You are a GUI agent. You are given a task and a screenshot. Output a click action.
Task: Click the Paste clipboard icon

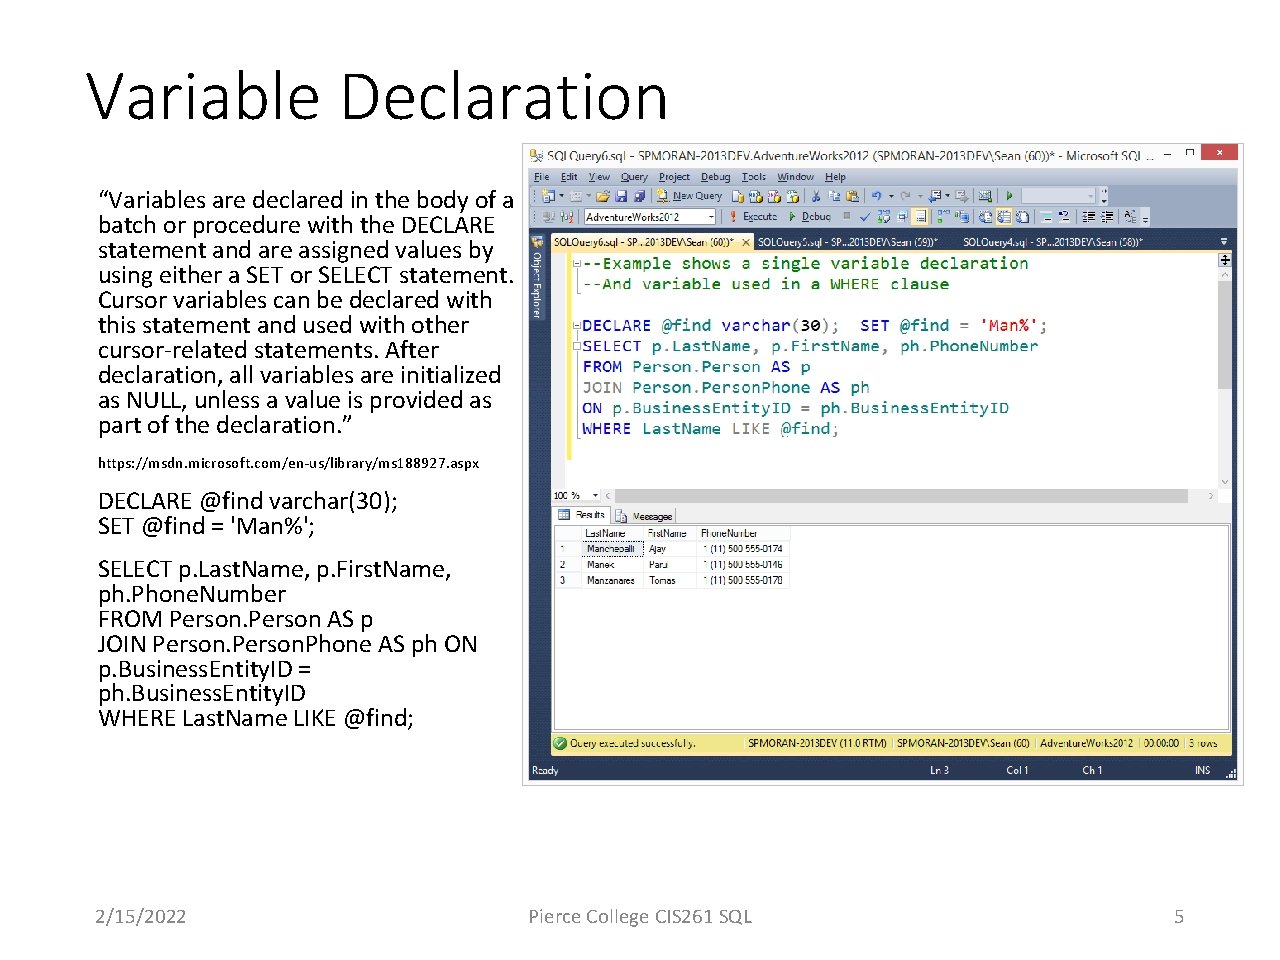click(852, 196)
